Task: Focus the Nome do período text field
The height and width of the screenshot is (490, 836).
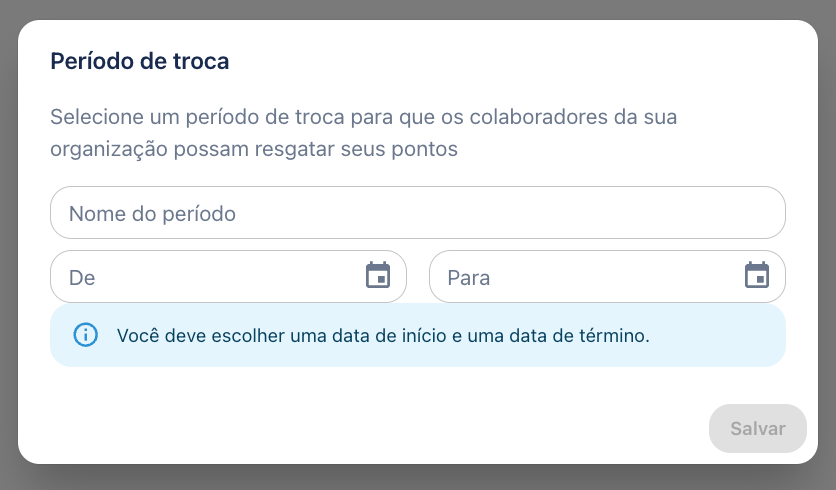Action: coord(417,213)
